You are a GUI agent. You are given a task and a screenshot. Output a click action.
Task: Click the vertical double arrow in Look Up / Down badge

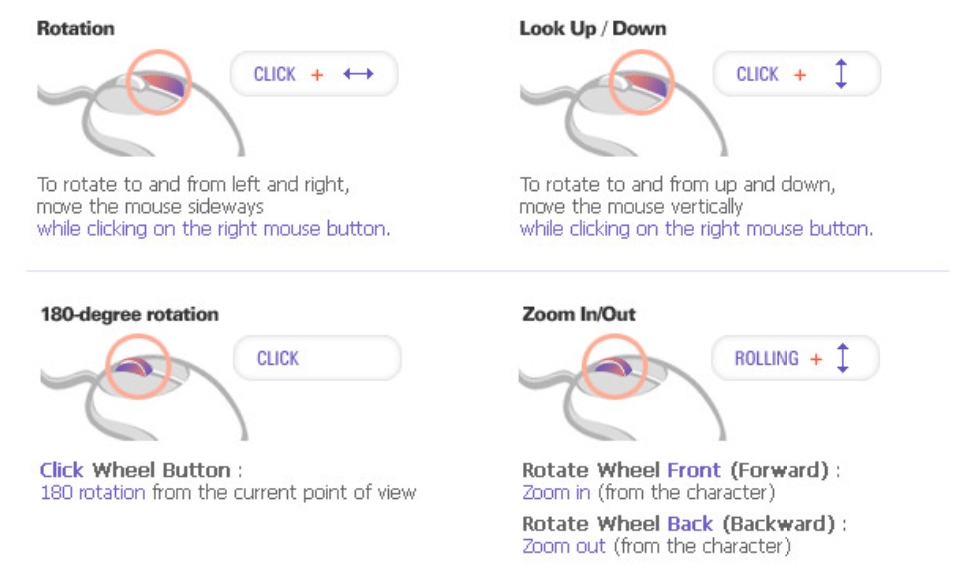coord(840,74)
